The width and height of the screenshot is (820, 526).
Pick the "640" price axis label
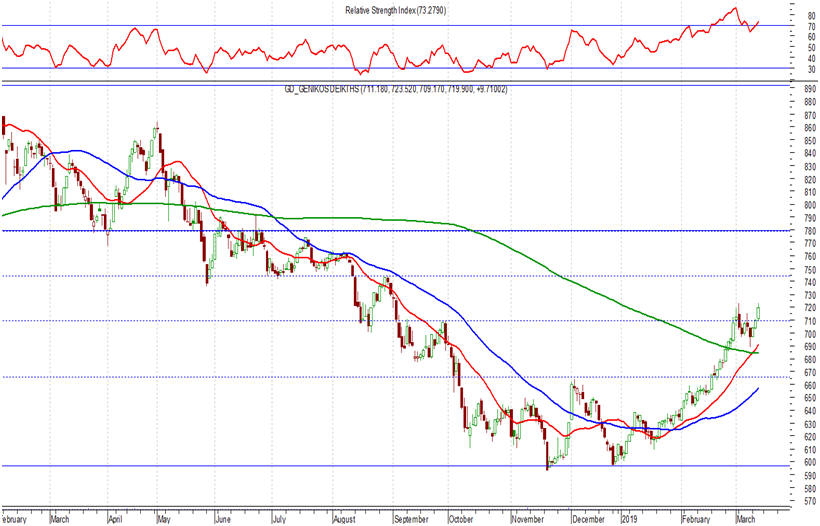[810, 410]
